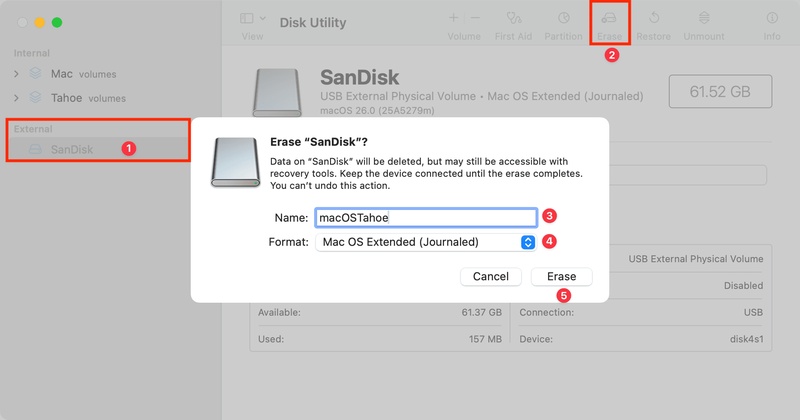Click the green full-screen window button

(57, 22)
